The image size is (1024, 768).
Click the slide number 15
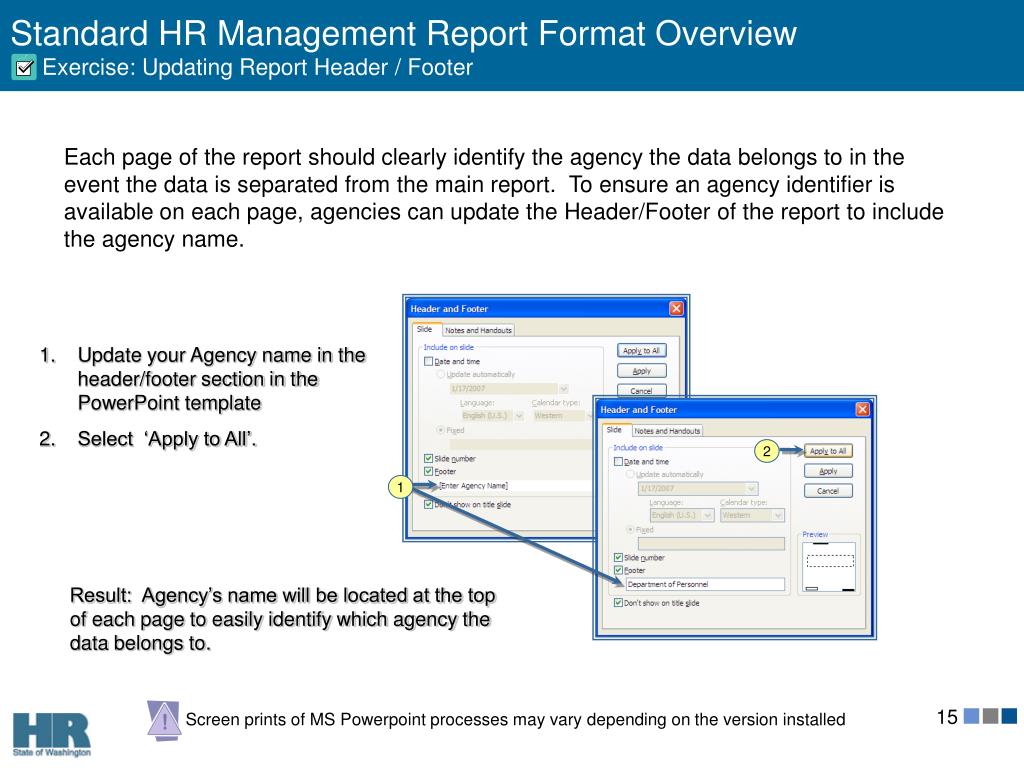click(947, 717)
